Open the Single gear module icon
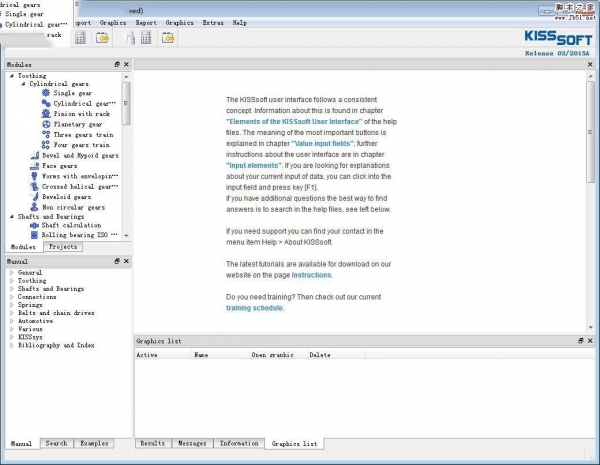 pyautogui.click(x=46, y=93)
